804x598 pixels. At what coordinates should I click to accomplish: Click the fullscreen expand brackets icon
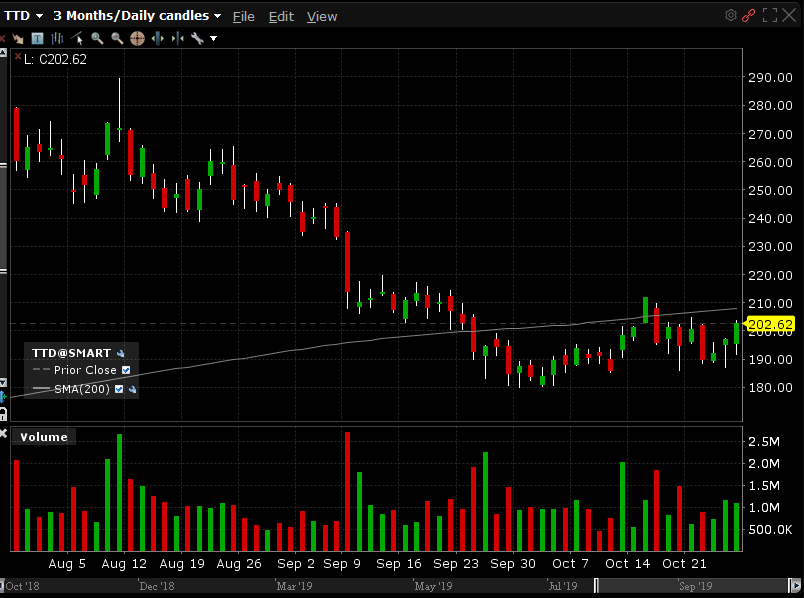(x=770, y=15)
